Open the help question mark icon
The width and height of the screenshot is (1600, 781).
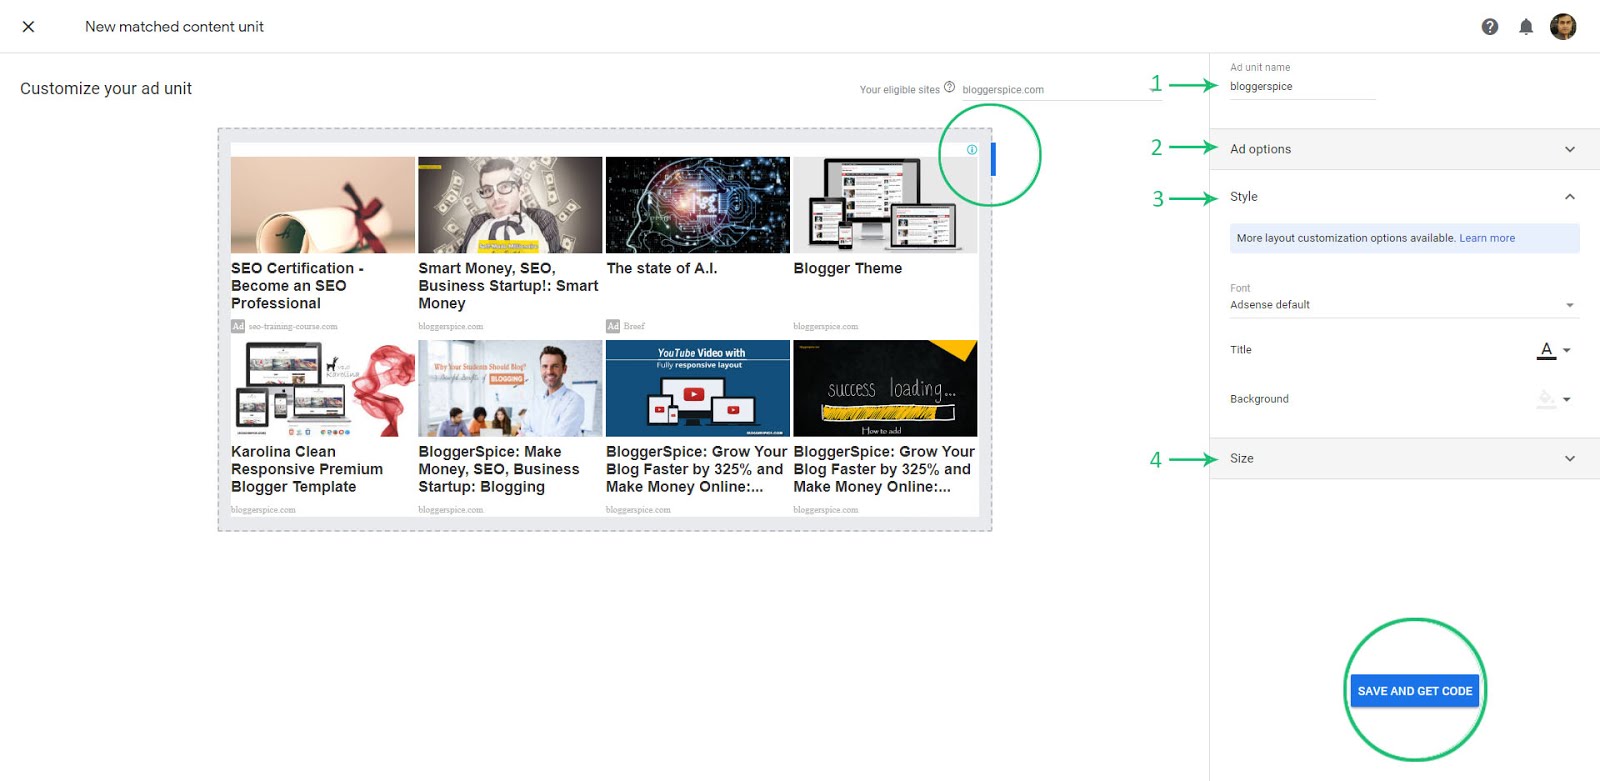click(x=1490, y=27)
